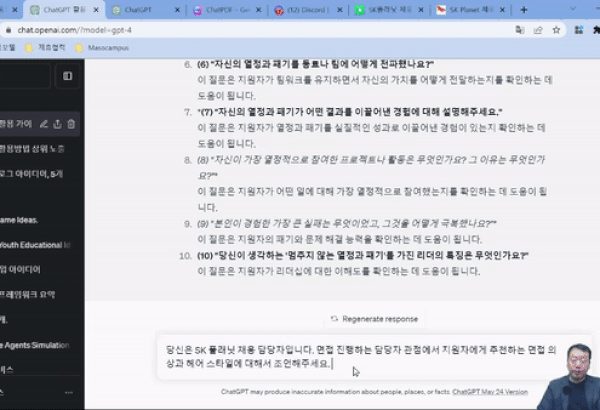Open the ChatGPT May 24 Version link
This screenshot has height=410, width=600.
tap(489, 393)
